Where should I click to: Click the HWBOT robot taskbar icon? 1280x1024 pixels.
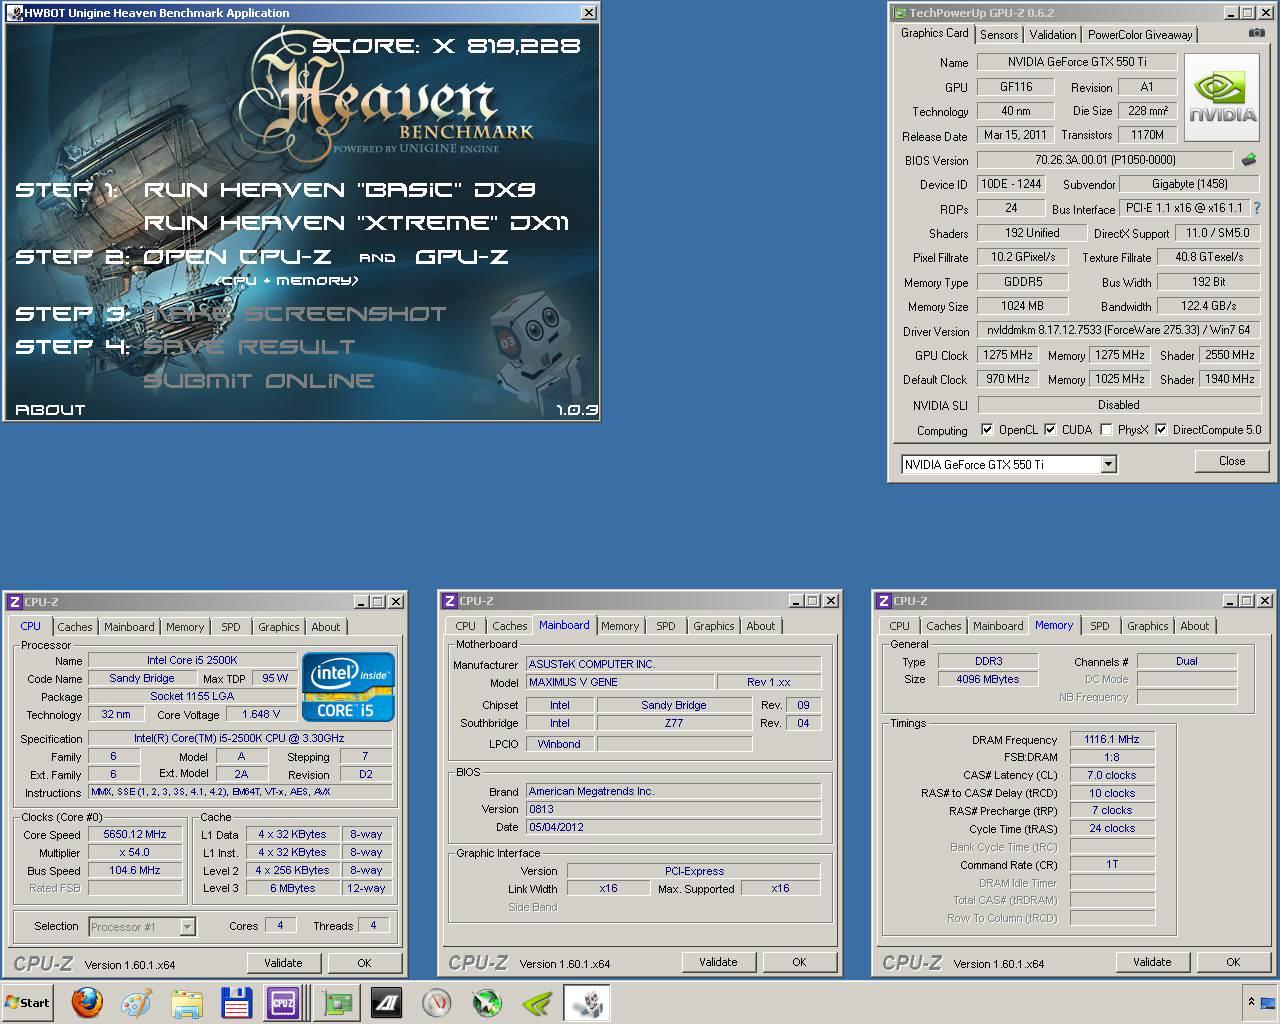click(x=587, y=1002)
